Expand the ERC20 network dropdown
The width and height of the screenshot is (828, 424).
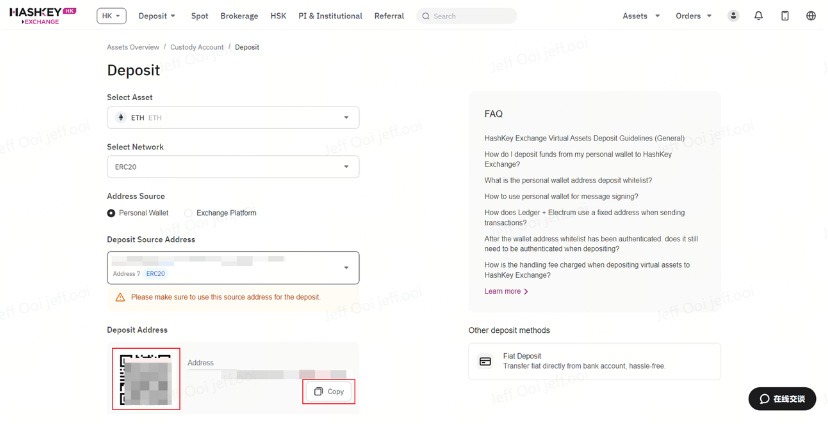pyautogui.click(x=232, y=167)
